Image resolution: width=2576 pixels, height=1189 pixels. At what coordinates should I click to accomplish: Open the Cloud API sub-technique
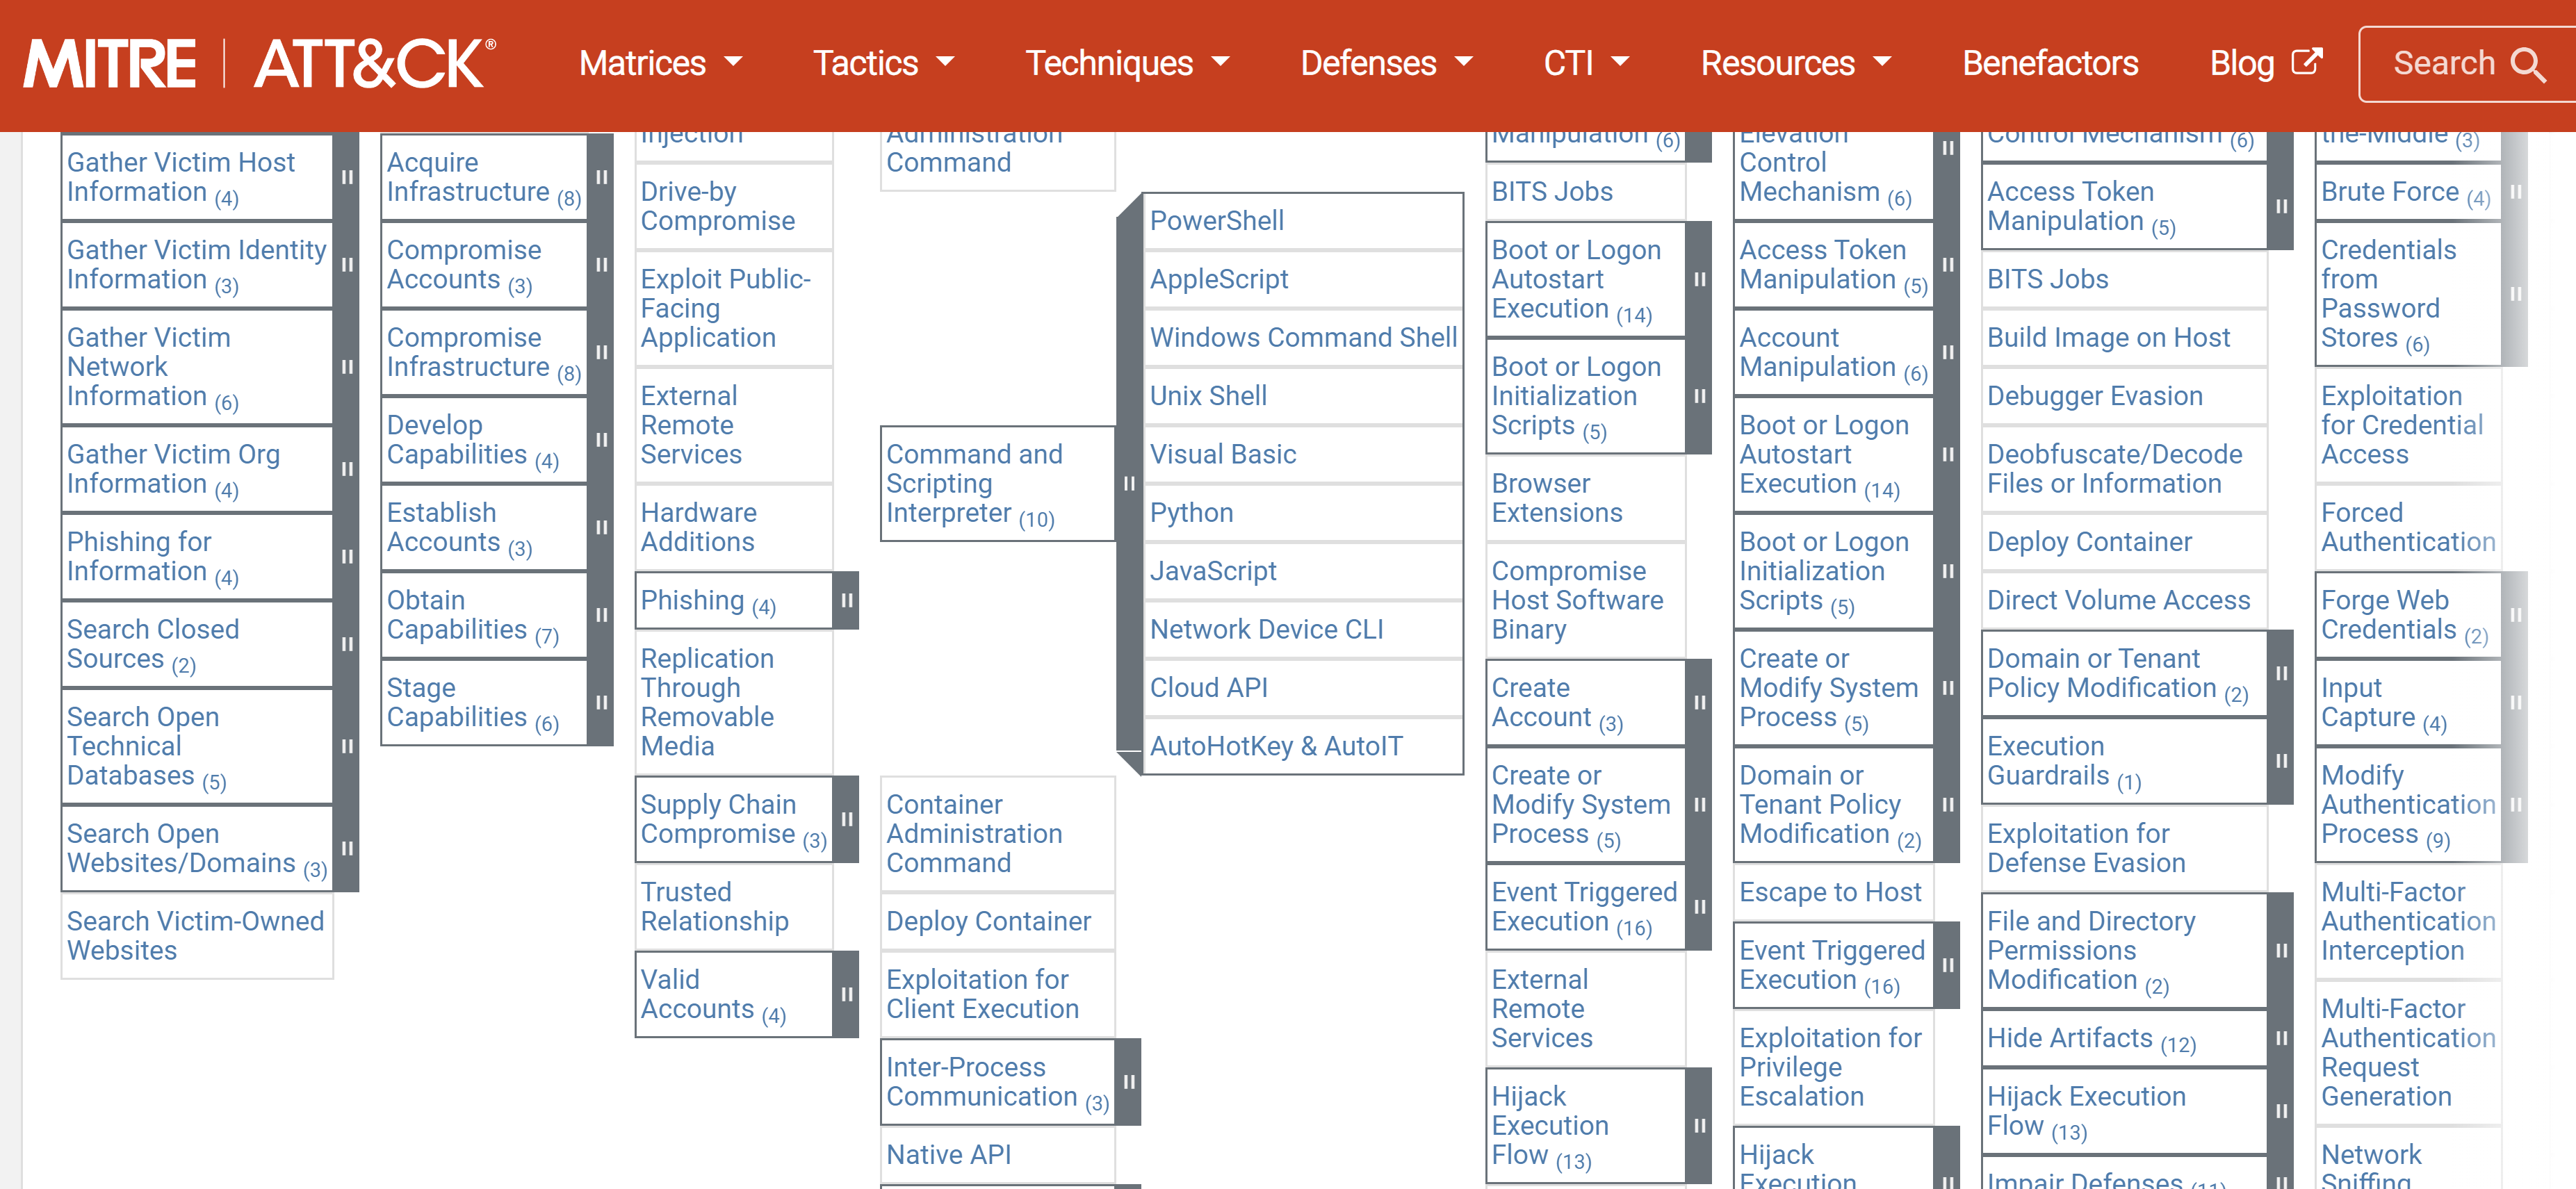click(1208, 688)
